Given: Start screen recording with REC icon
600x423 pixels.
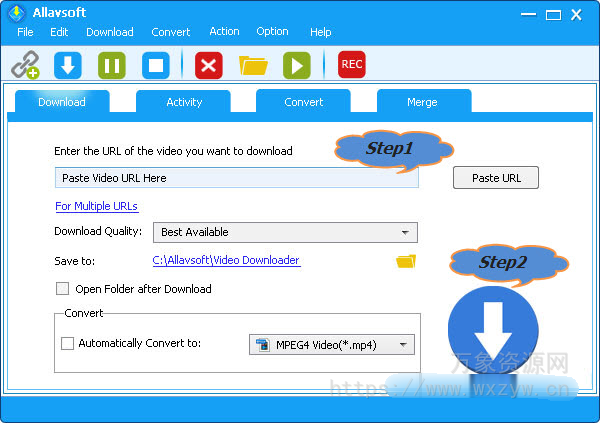Looking at the screenshot, I should point(352,64).
